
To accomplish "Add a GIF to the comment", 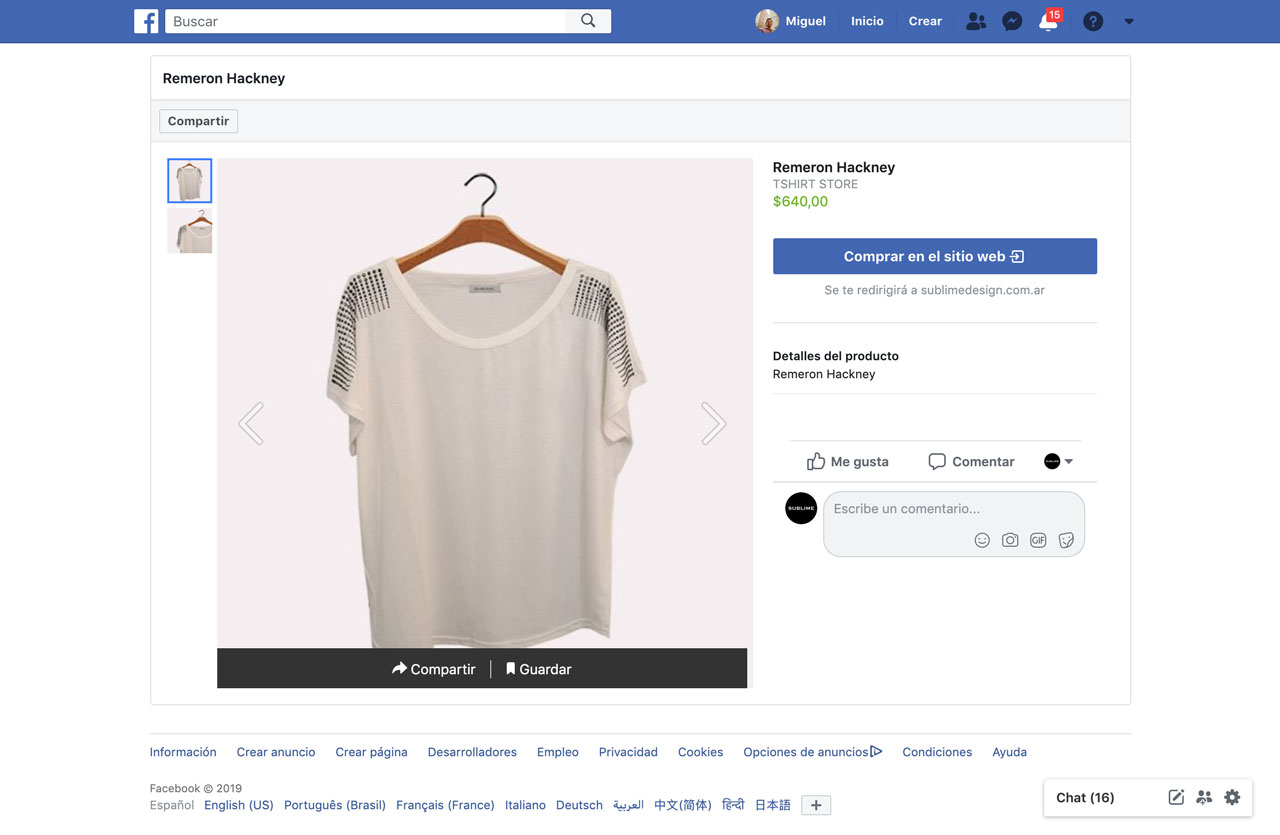I will click(1038, 540).
